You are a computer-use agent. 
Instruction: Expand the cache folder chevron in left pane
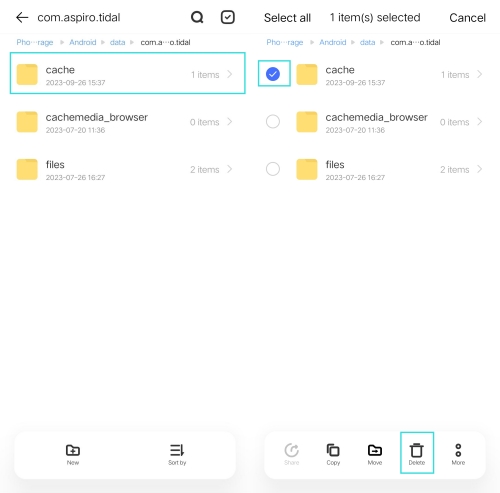(230, 74)
